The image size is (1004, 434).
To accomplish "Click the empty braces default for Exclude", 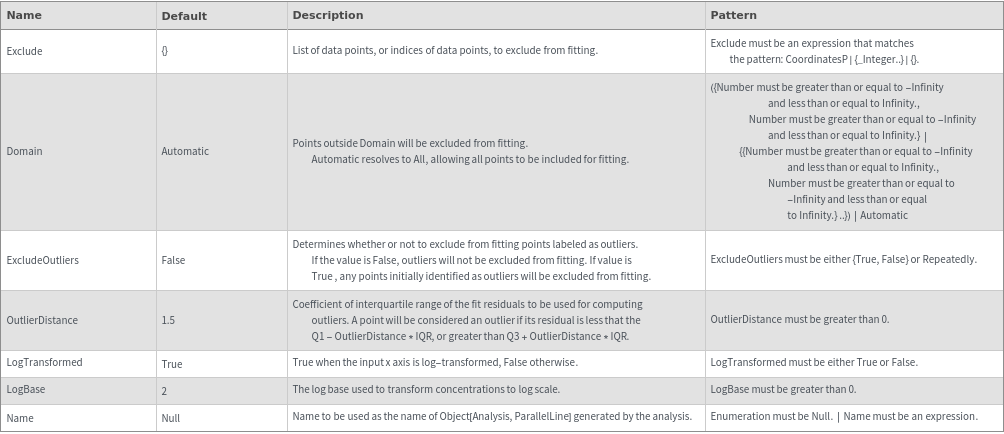I will tap(164, 50).
